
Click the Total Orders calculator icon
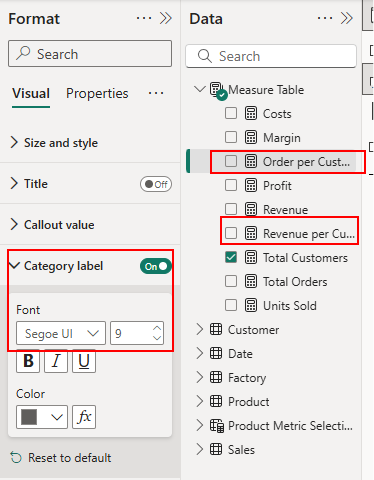pyautogui.click(x=251, y=281)
